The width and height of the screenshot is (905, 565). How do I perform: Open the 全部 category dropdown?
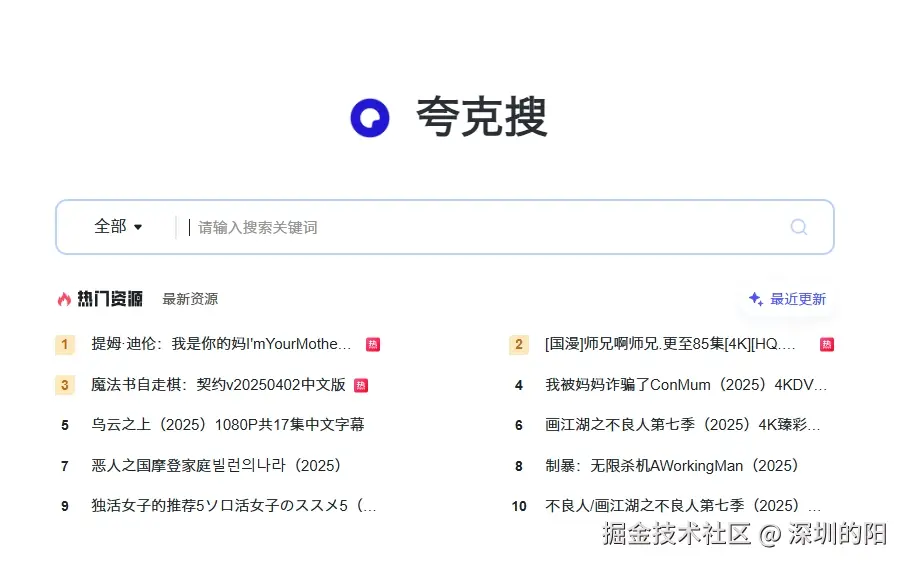[x=118, y=226]
